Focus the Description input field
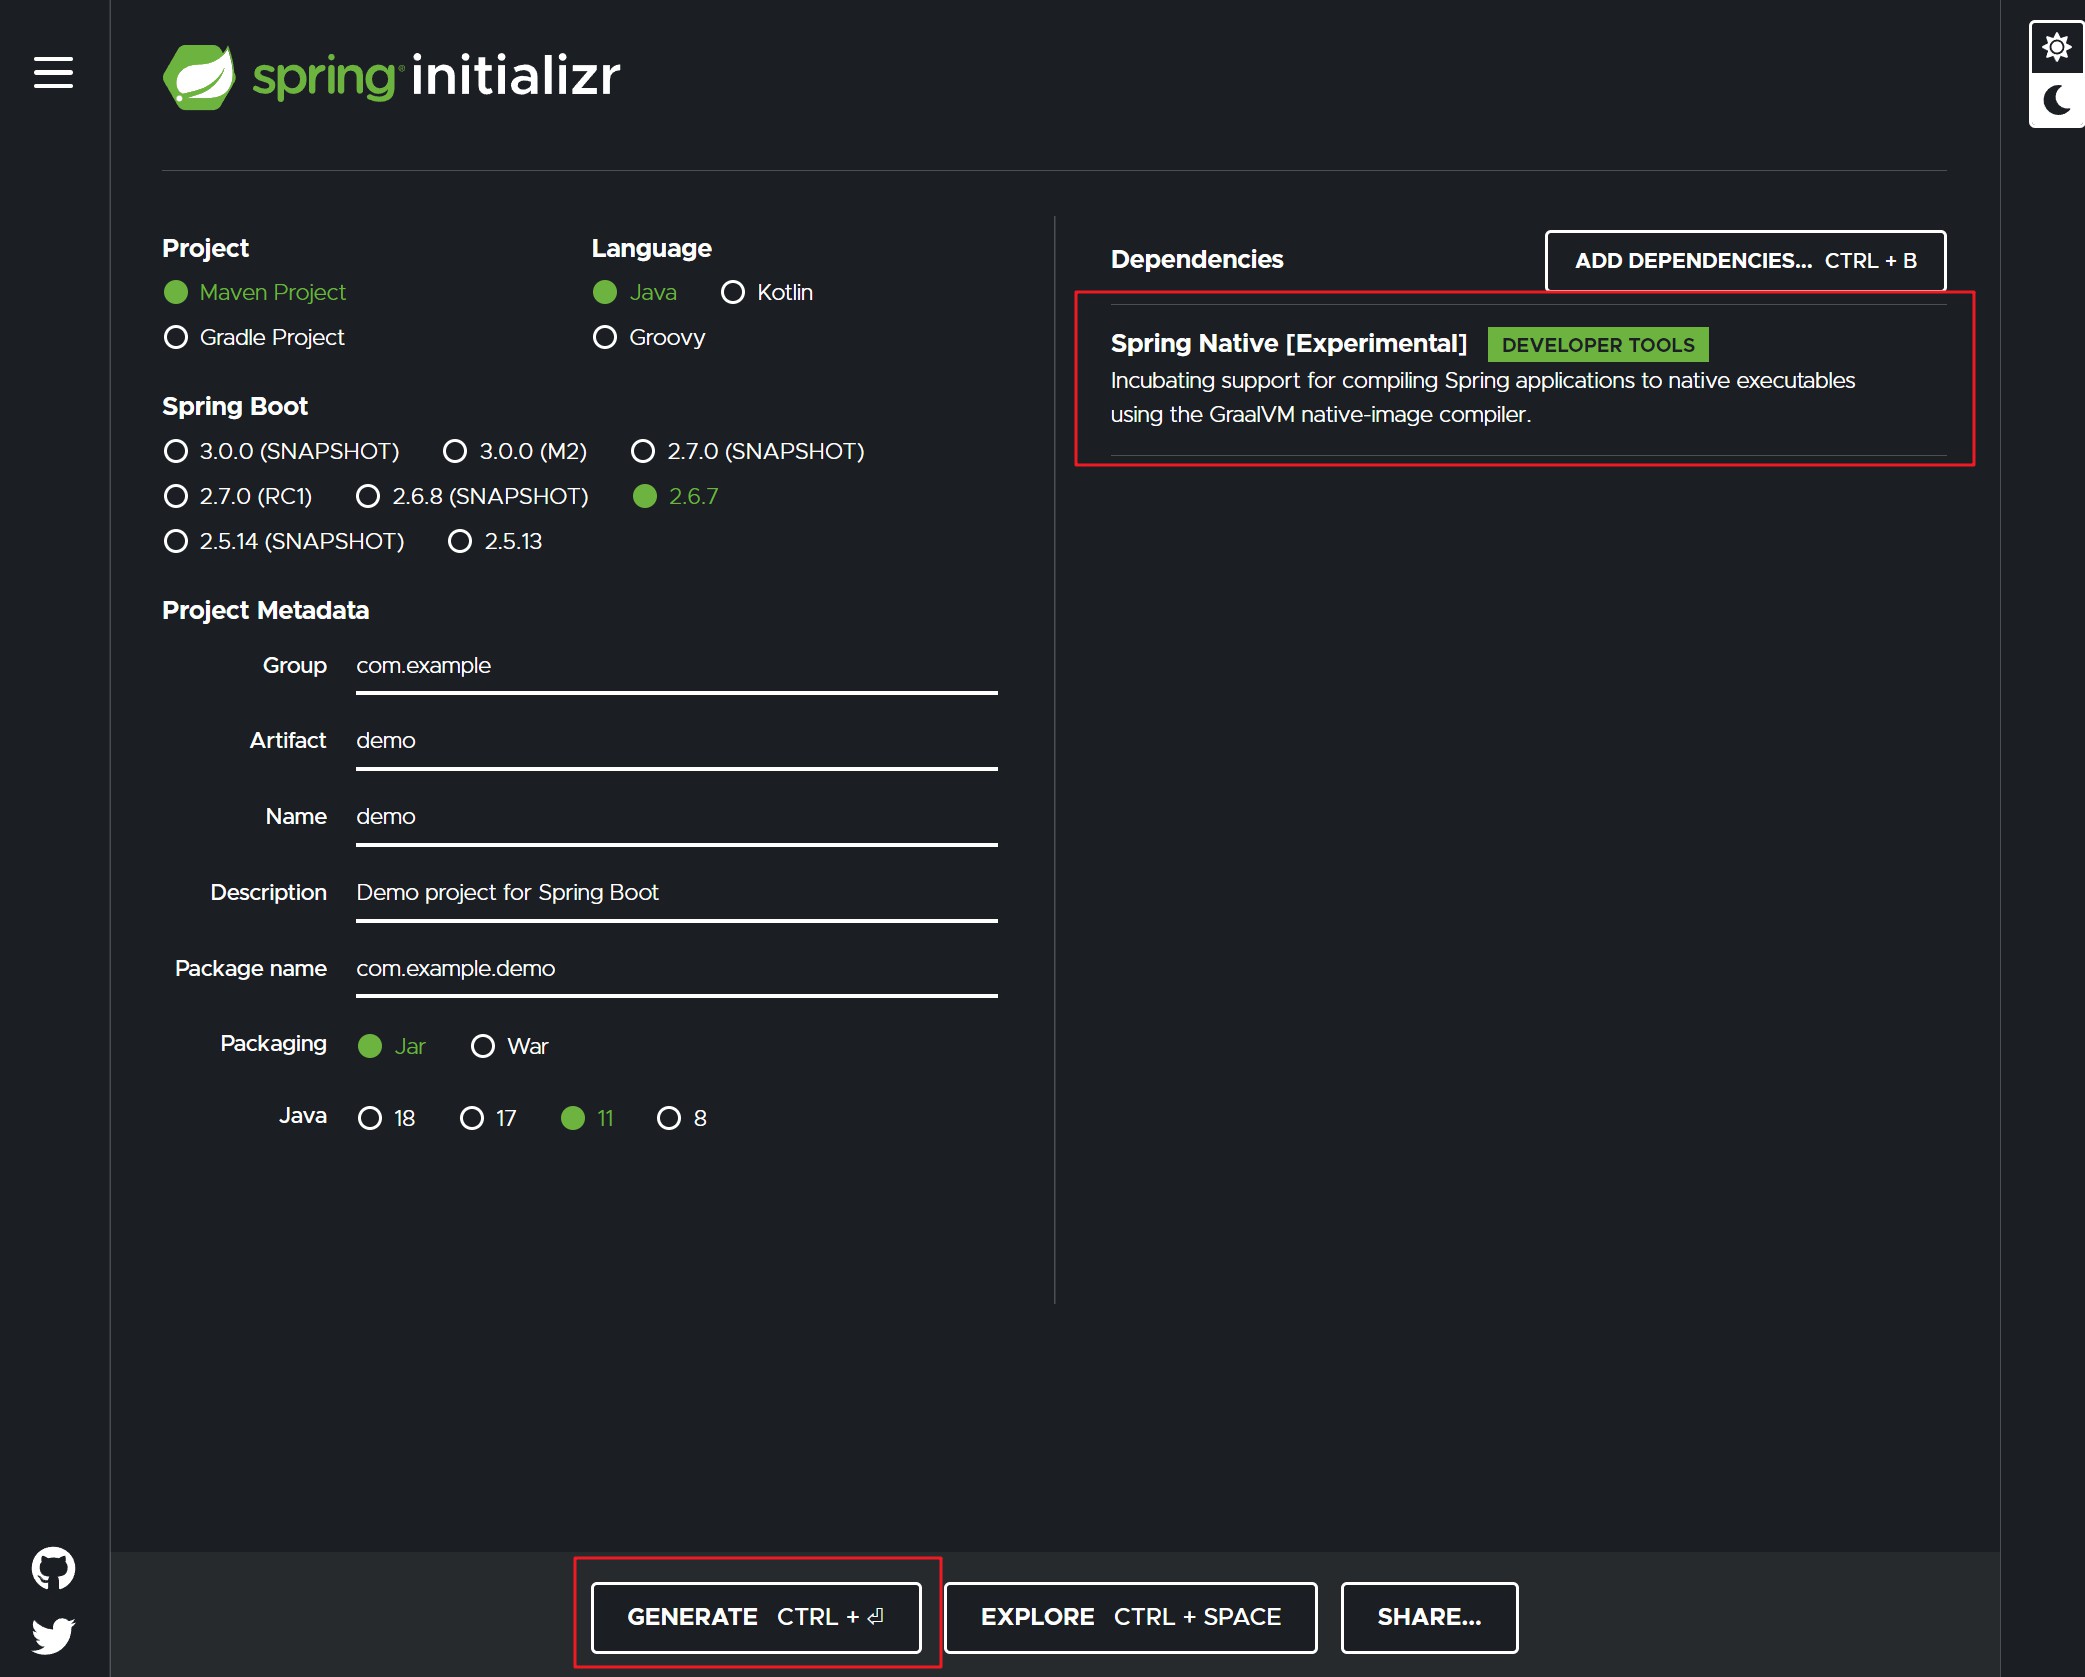Screen dimensions: 2085x1677 677,894
